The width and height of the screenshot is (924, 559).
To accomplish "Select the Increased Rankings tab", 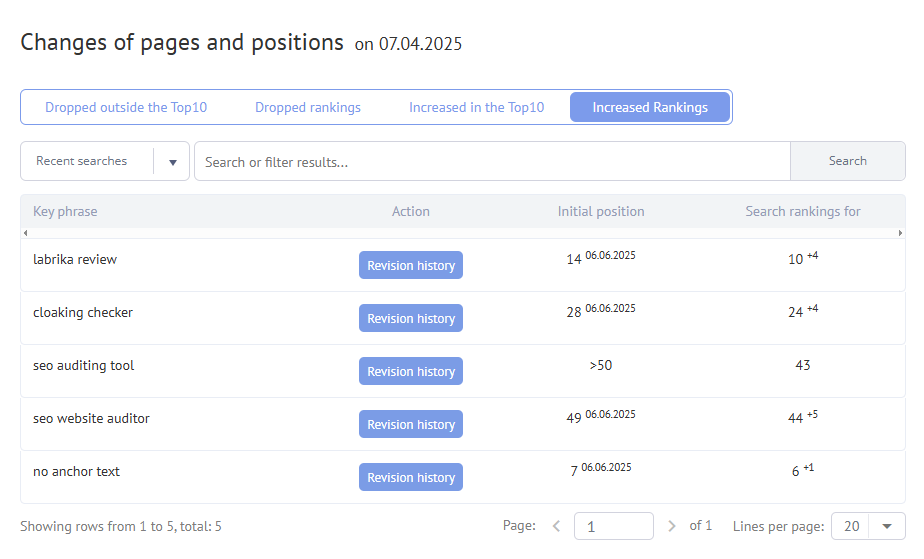I will tap(650, 107).
